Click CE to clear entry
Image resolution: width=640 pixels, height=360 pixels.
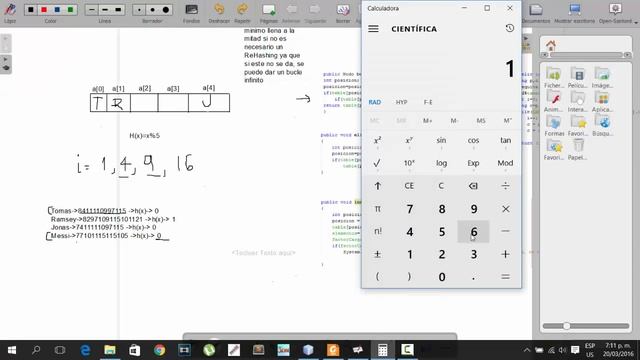tap(409, 186)
